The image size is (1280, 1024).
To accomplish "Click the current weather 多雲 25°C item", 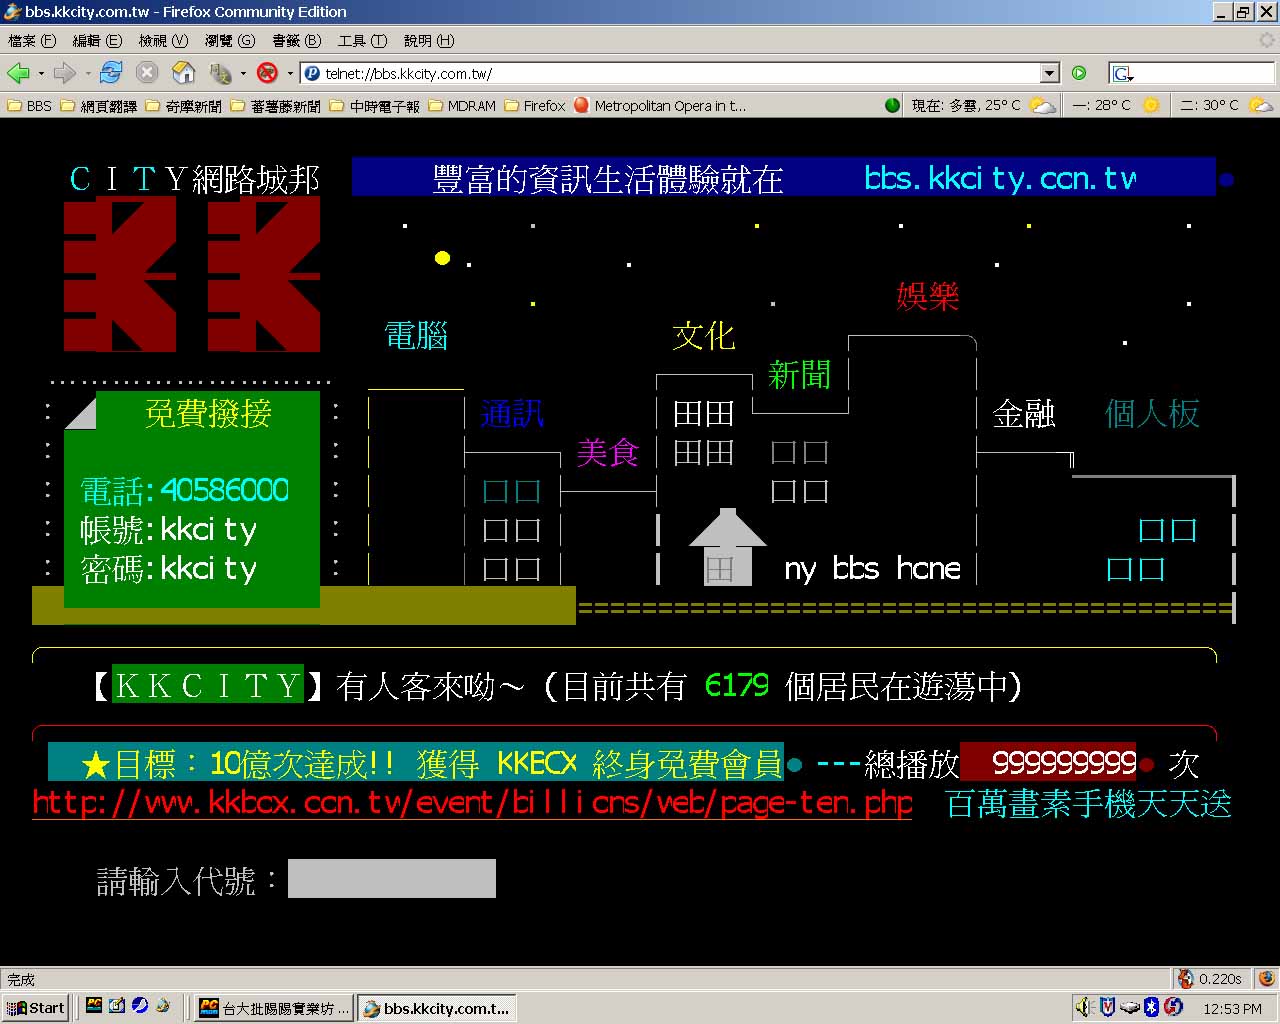I will coord(982,105).
